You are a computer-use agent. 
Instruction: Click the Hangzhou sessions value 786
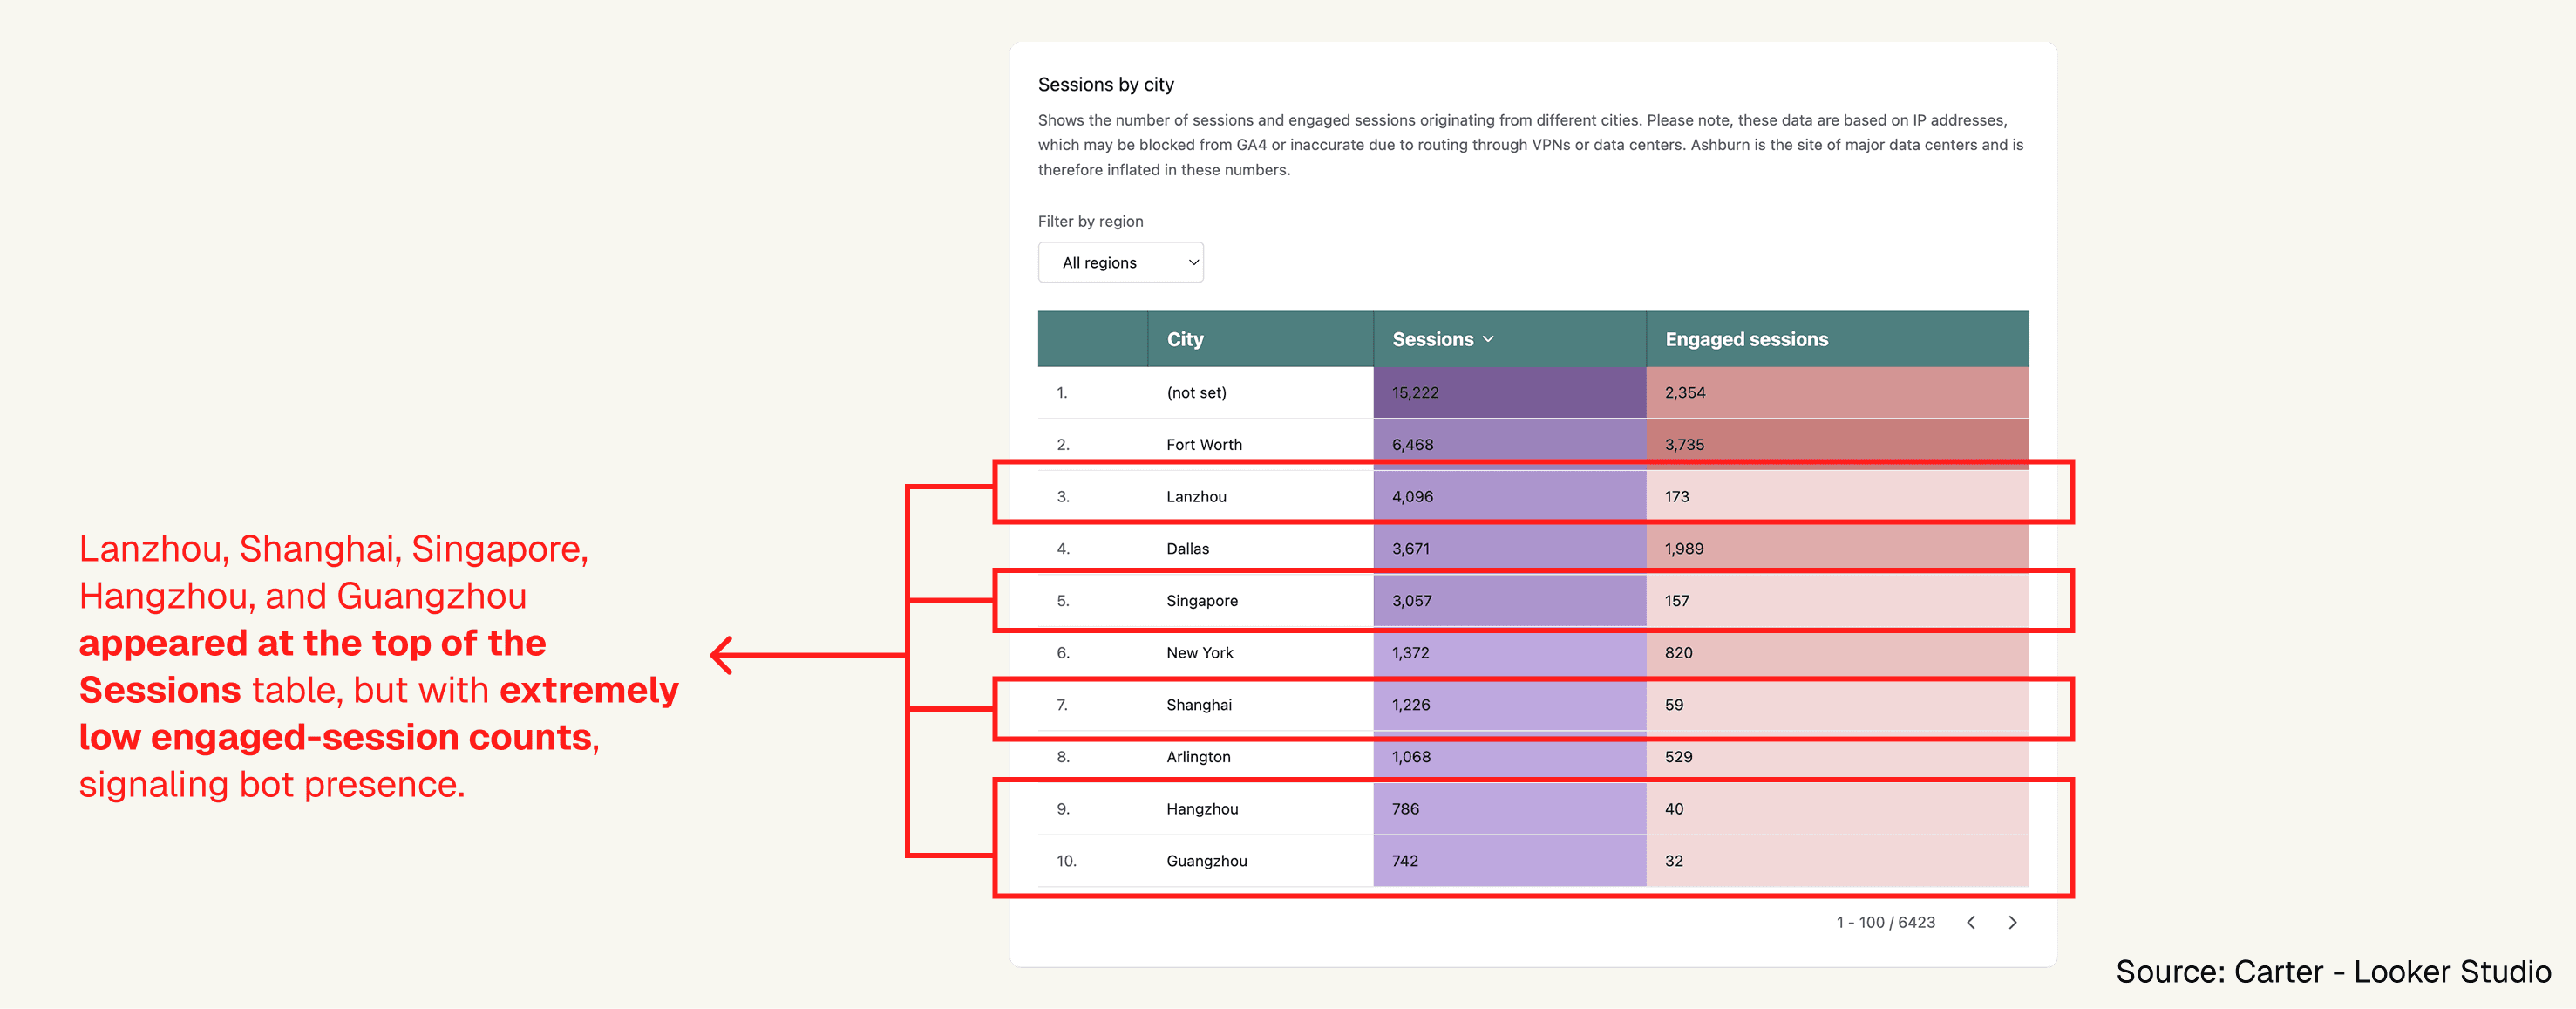pos(1404,808)
